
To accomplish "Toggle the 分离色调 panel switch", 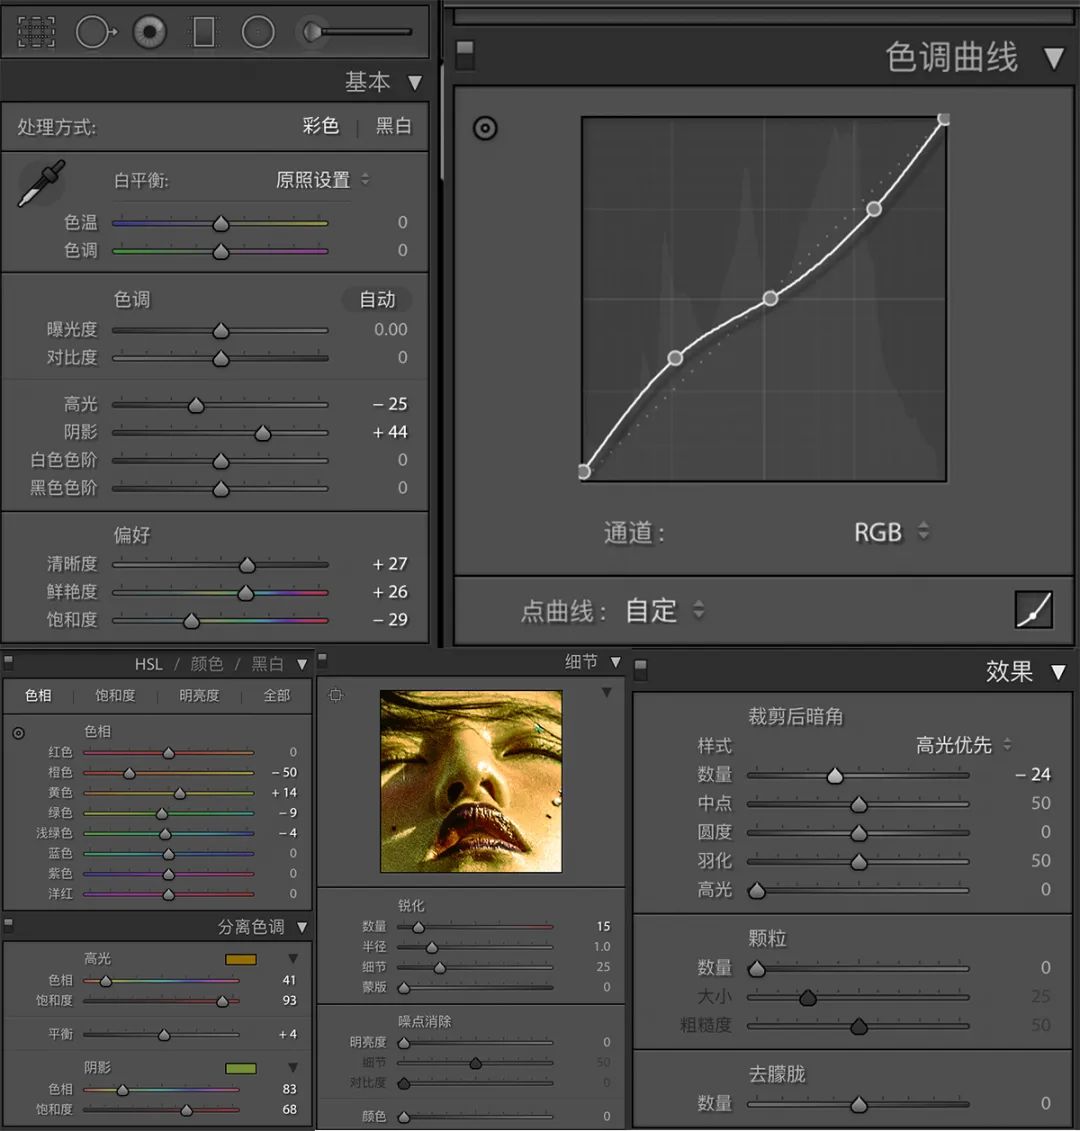I will coord(9,924).
